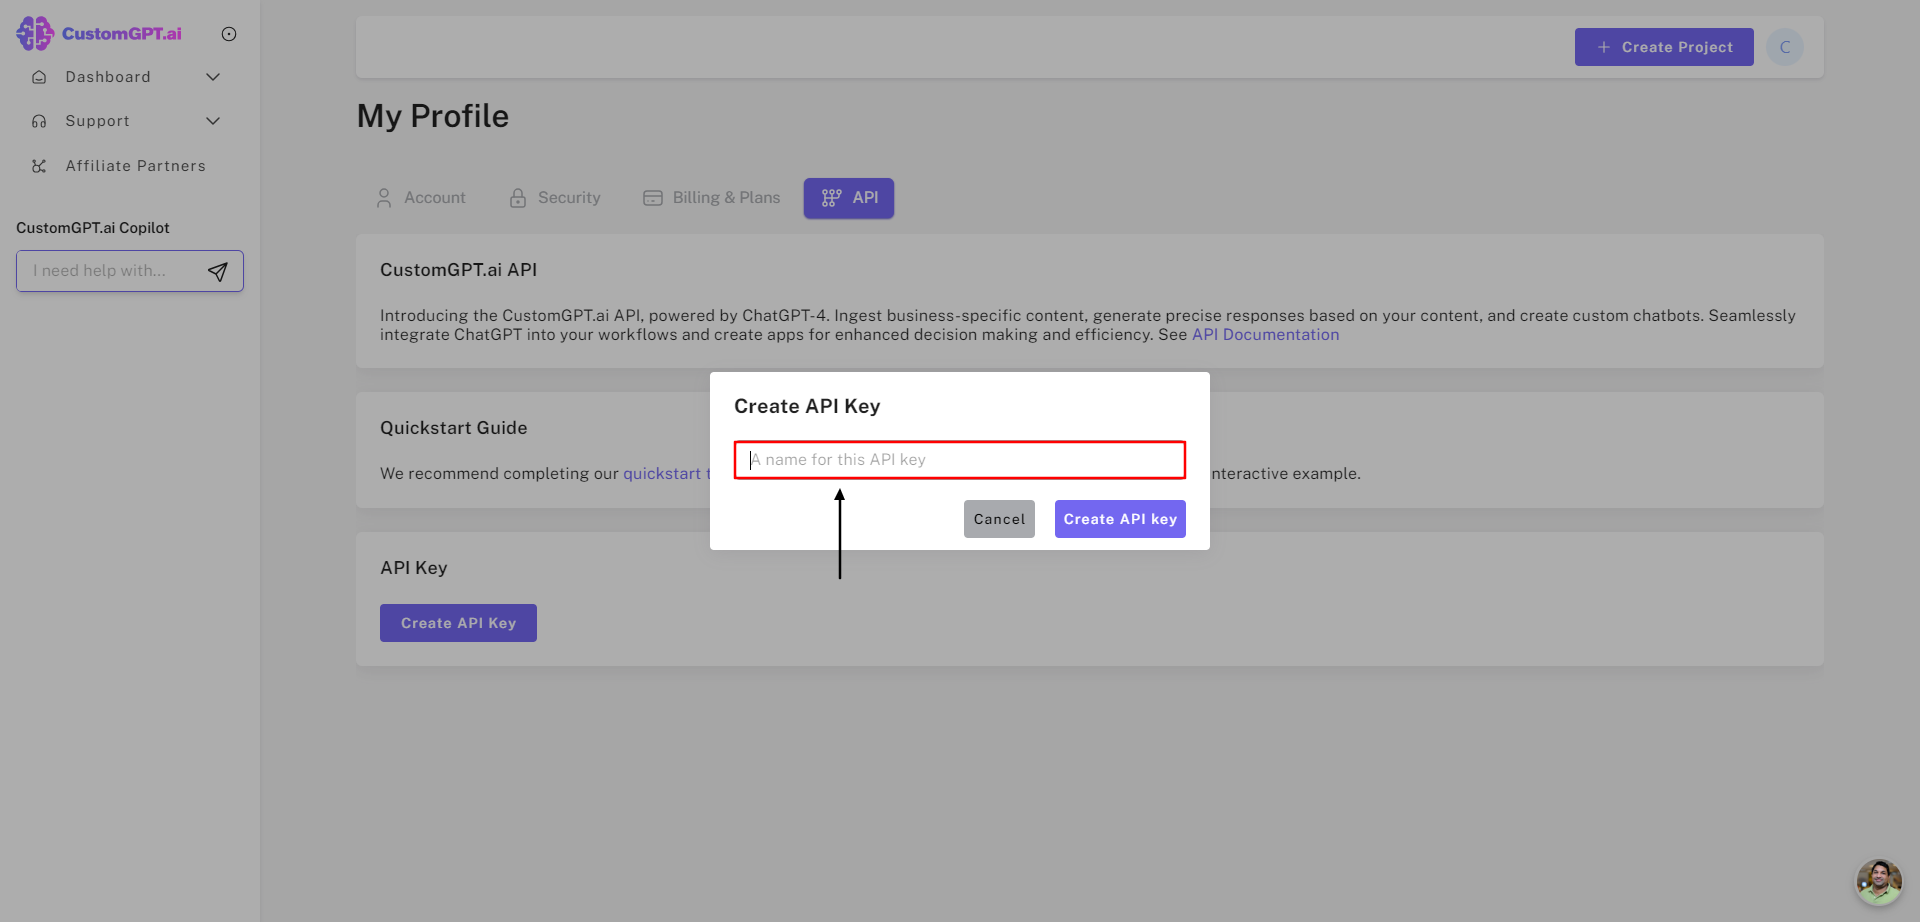Click the Dashboard home icon
The image size is (1920, 922).
coord(39,77)
